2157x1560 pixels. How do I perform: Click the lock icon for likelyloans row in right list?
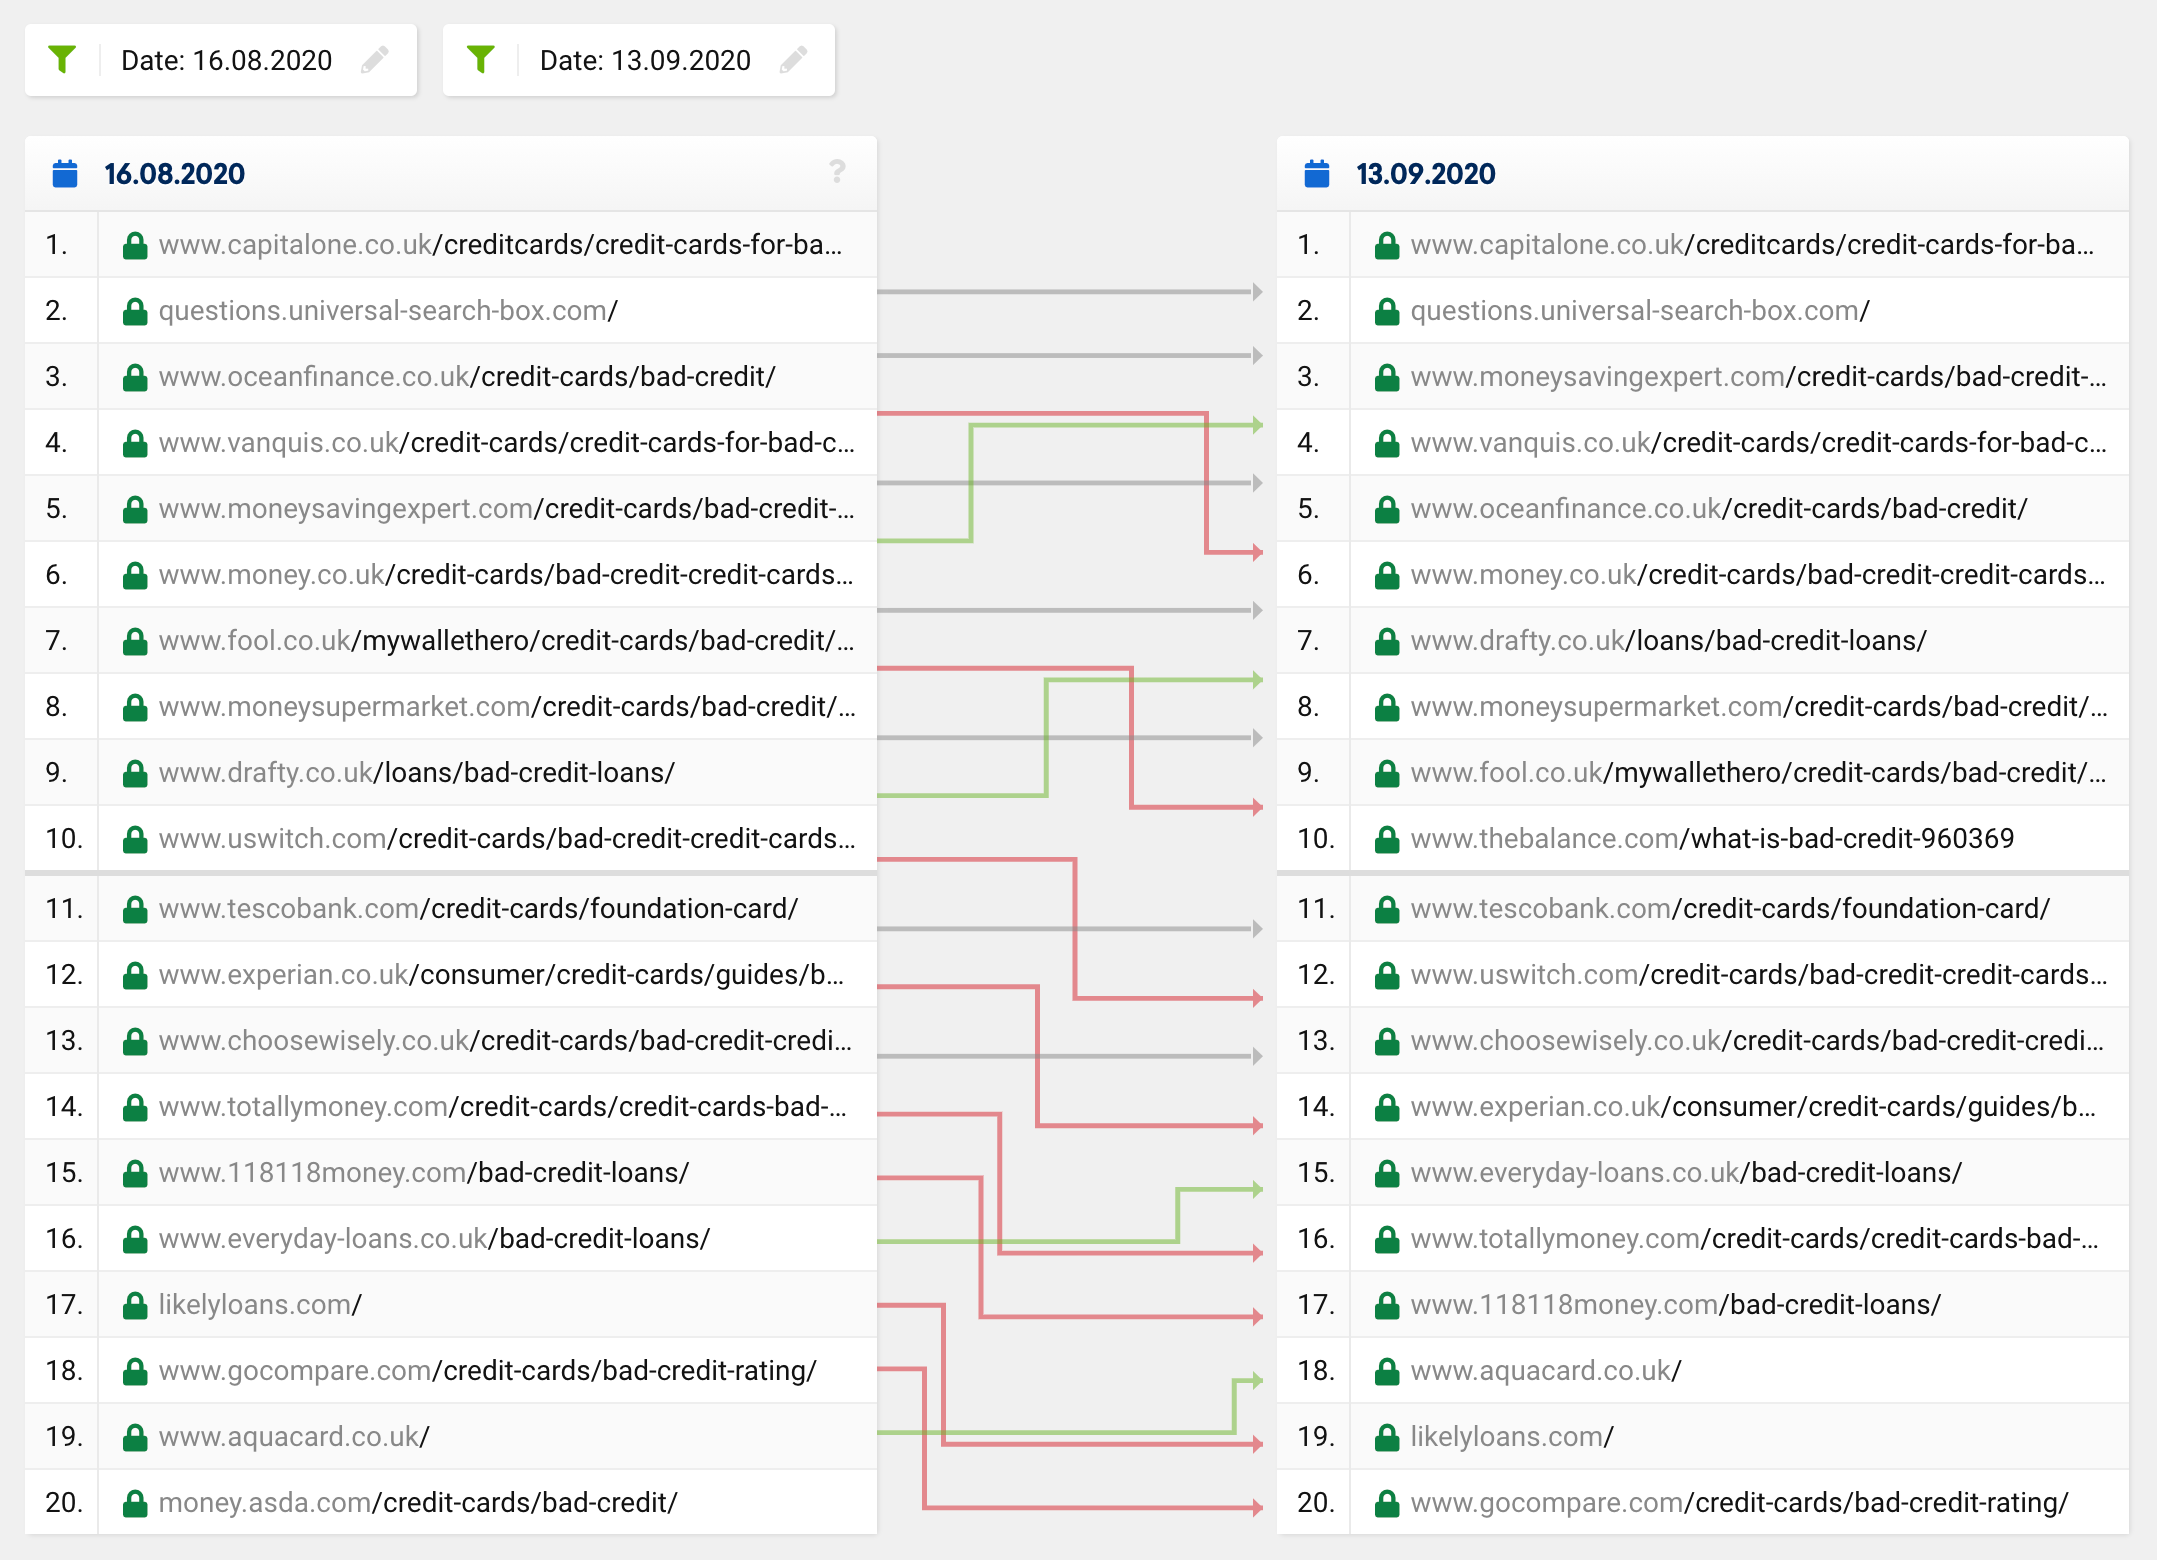pos(1387,1437)
